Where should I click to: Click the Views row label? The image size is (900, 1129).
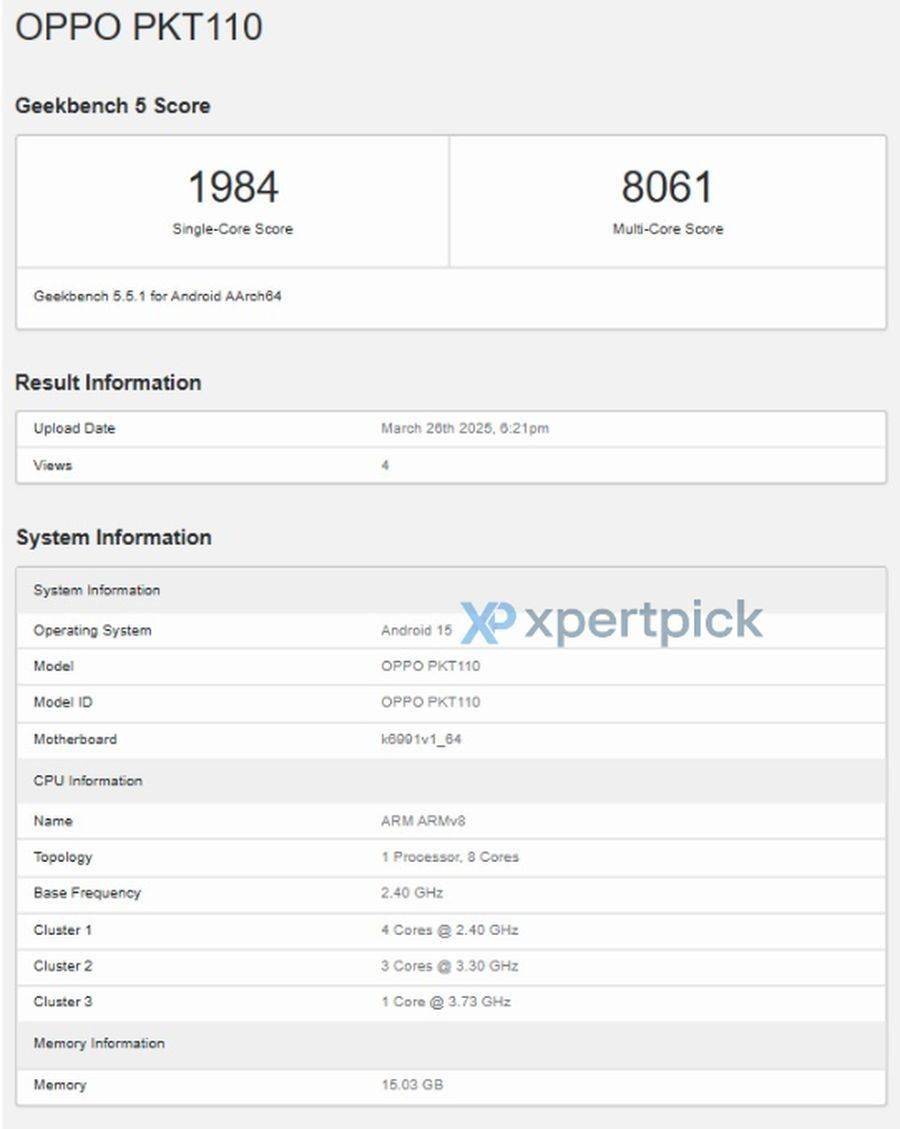point(53,465)
